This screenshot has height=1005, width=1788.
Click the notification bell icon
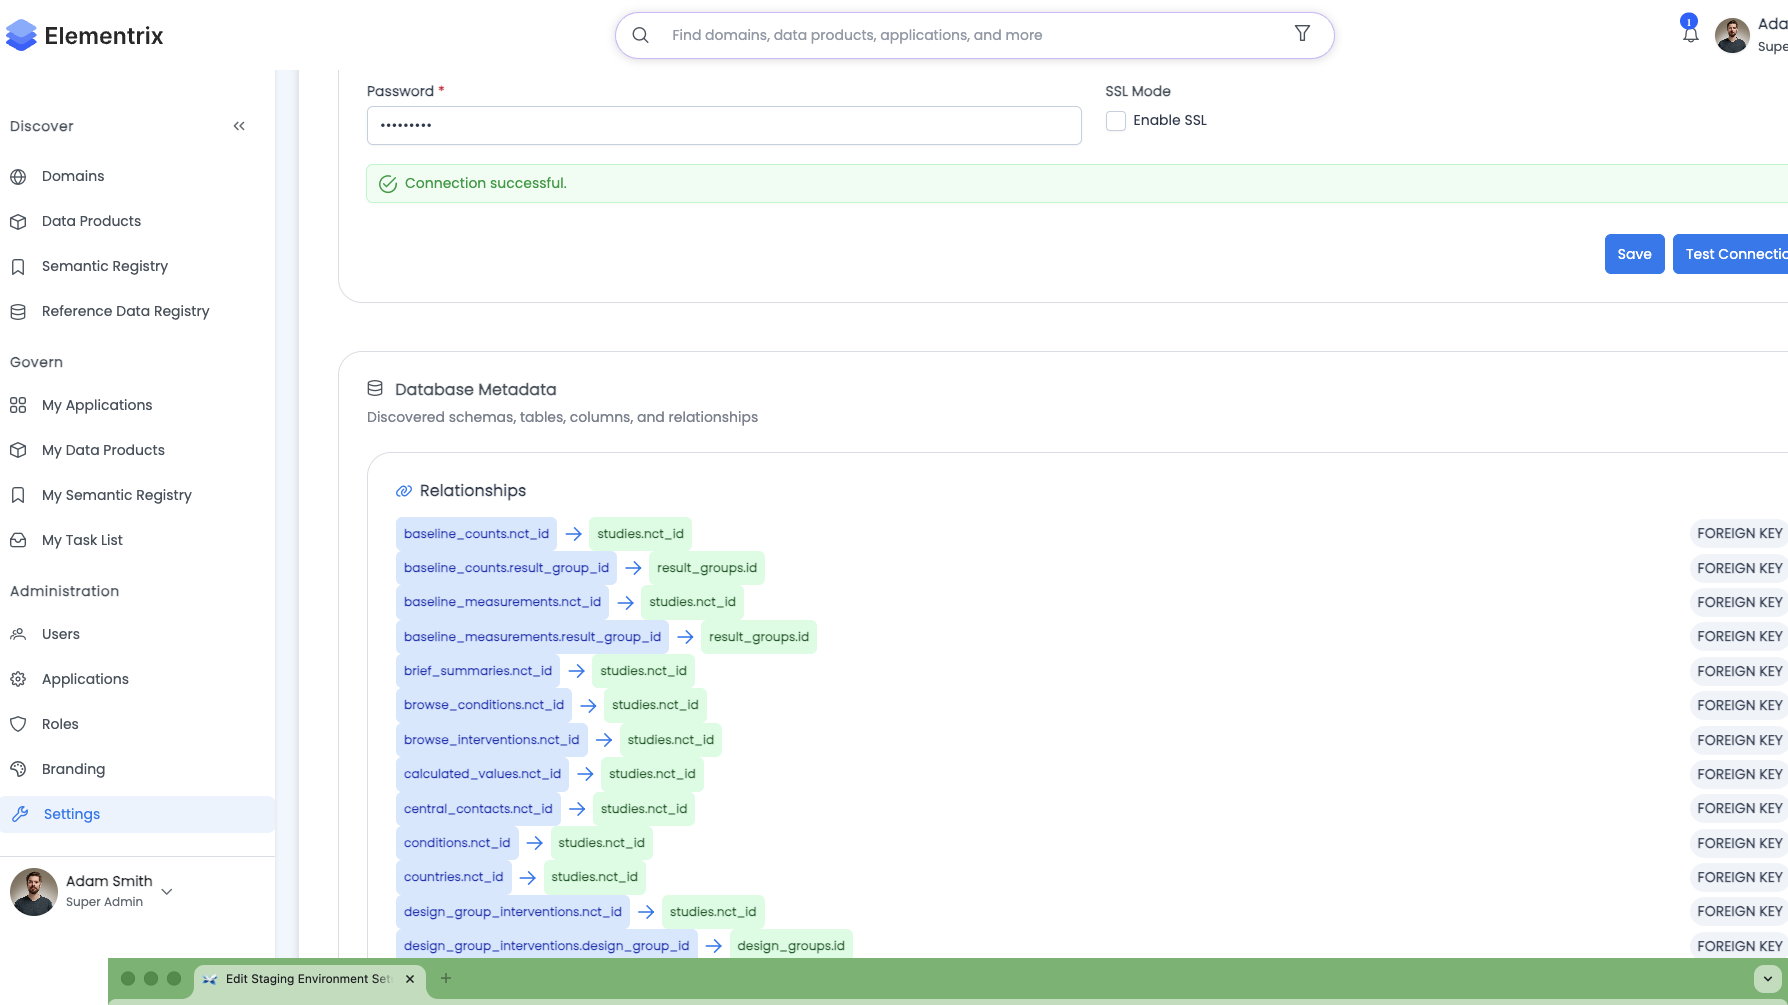[1690, 34]
